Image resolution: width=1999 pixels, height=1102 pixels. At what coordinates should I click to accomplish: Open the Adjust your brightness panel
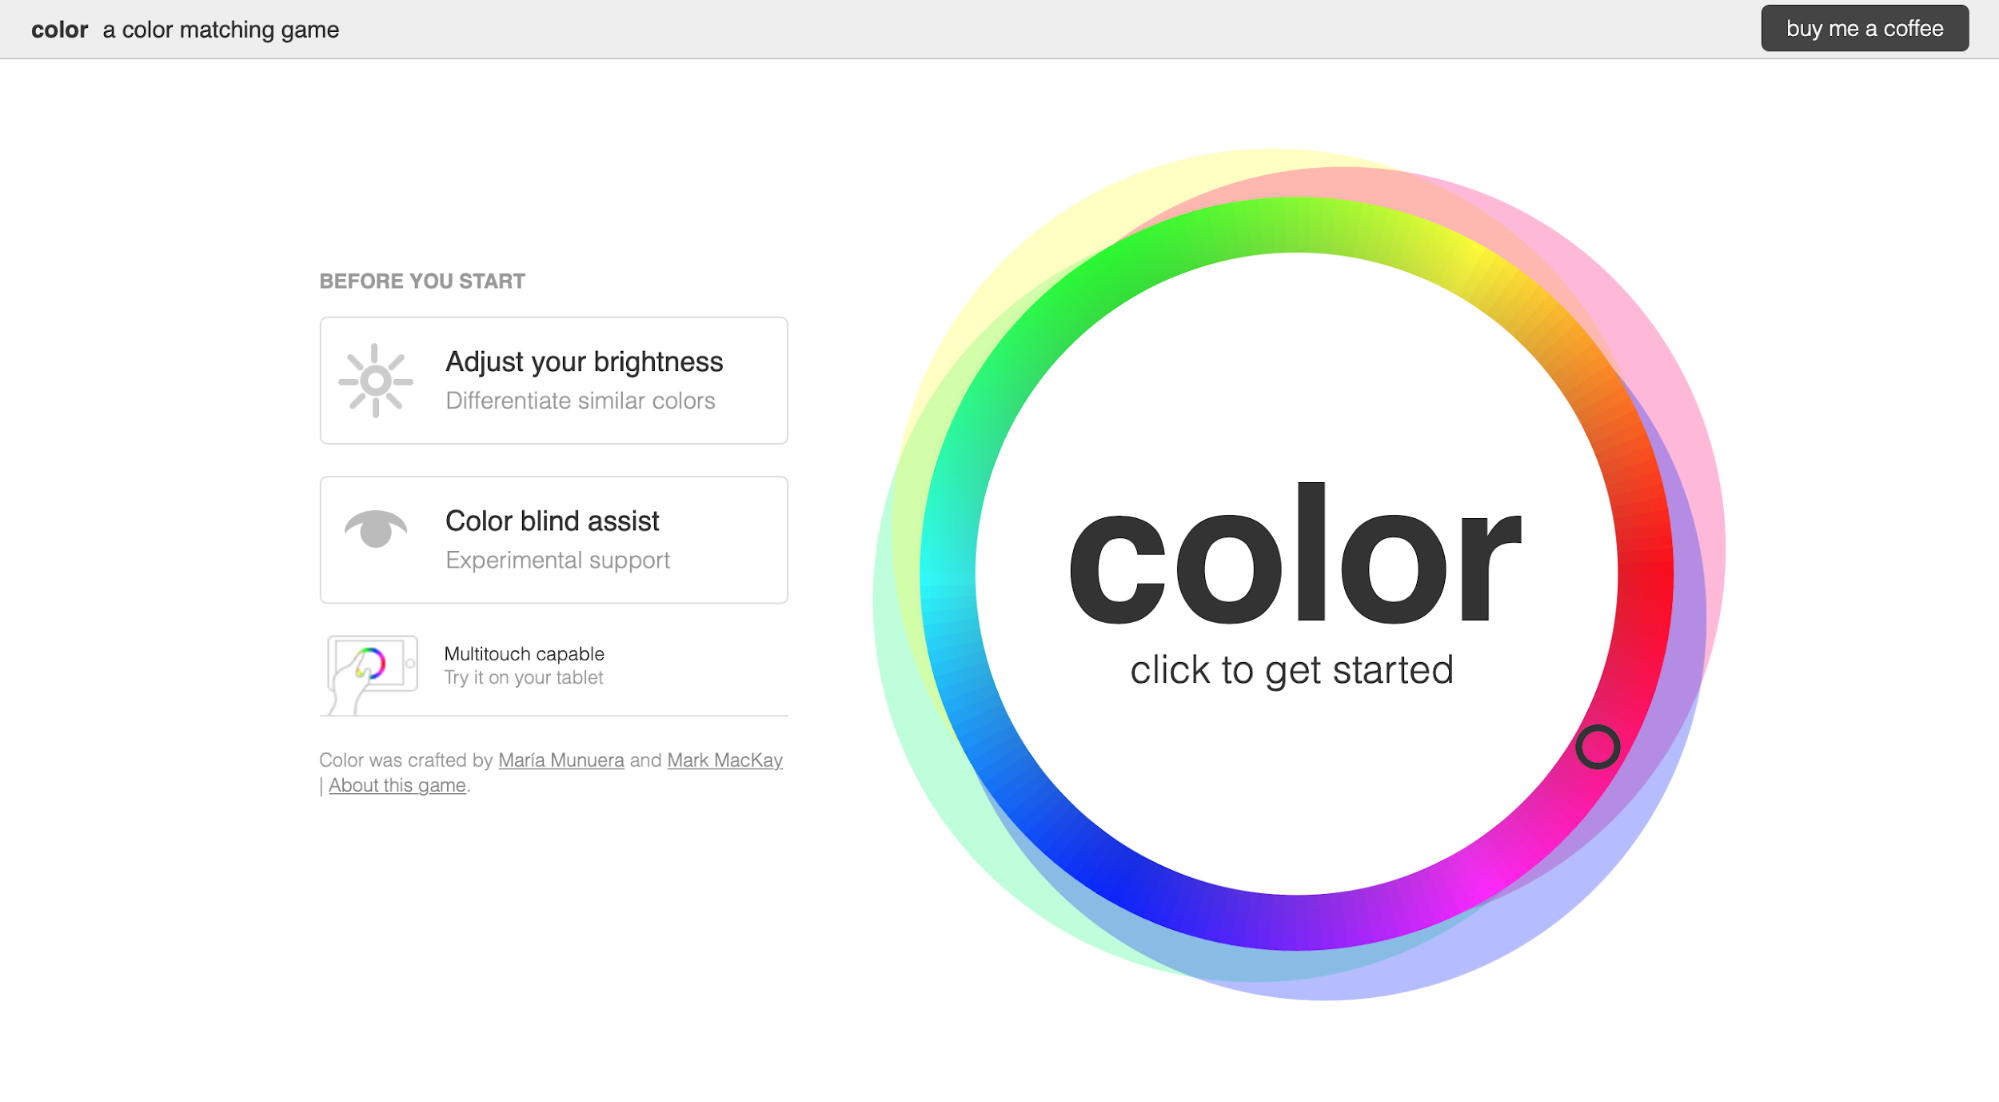[x=553, y=381]
